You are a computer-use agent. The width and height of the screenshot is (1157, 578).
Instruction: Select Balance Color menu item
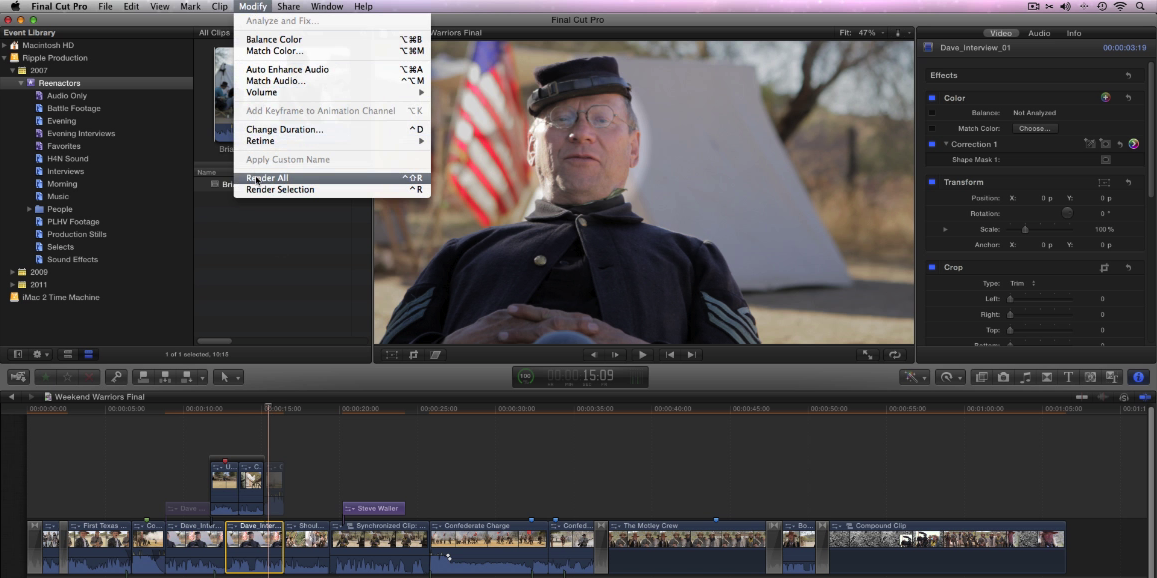331,39
